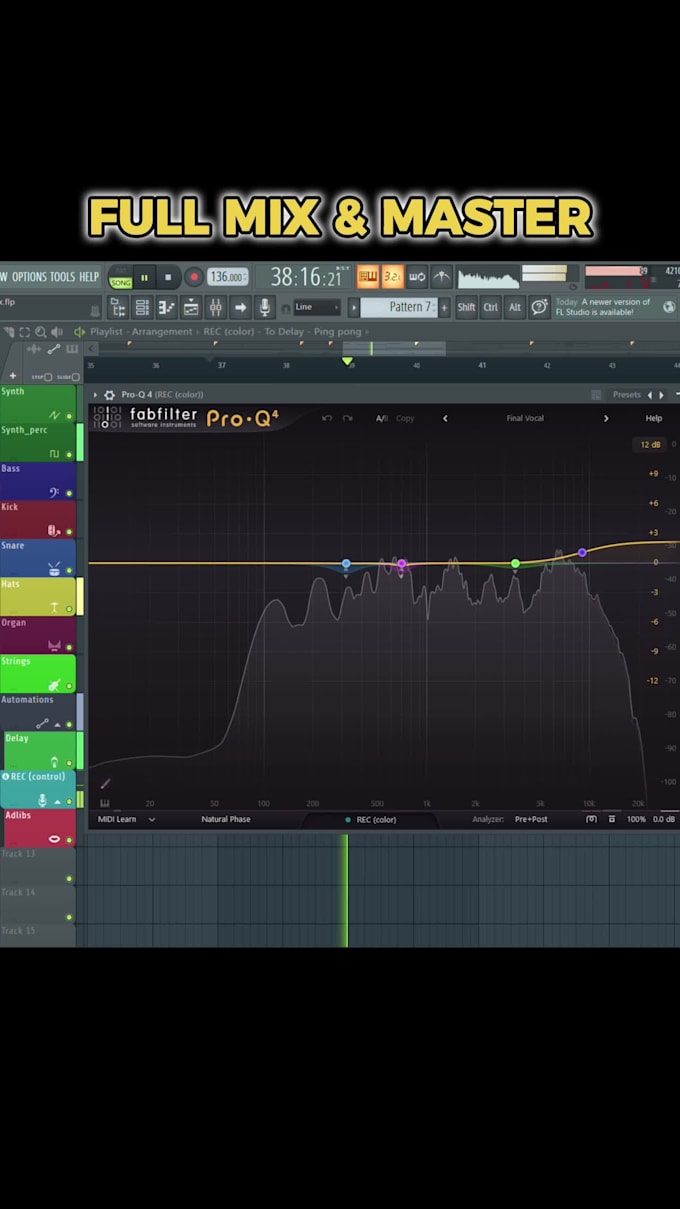Click the microphone recording icon in toolbar

click(265, 307)
